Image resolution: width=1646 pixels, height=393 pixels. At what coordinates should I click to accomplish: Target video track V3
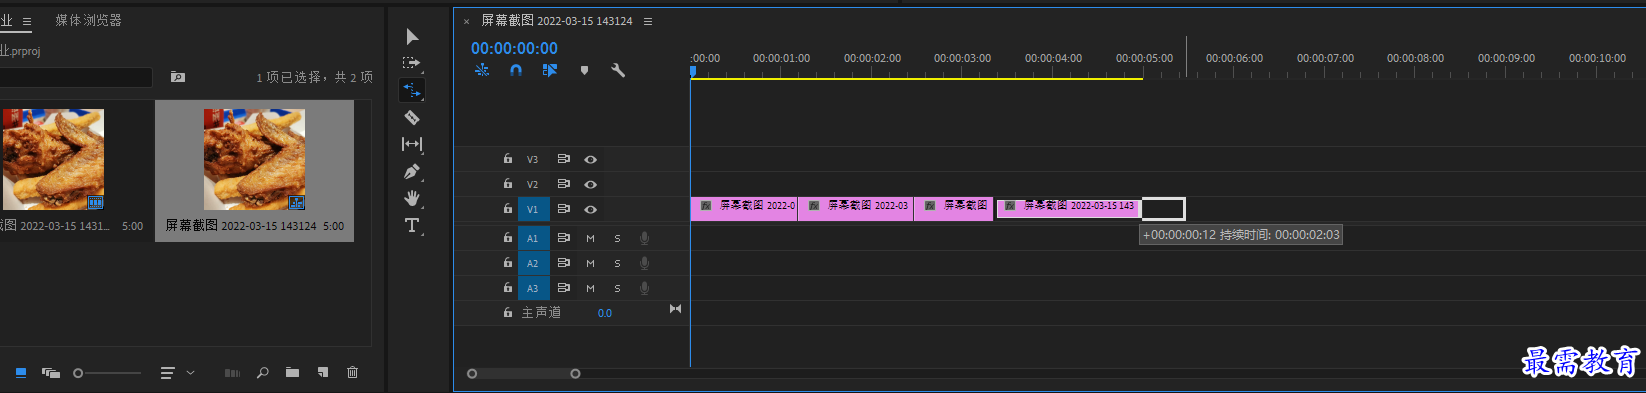tap(533, 159)
